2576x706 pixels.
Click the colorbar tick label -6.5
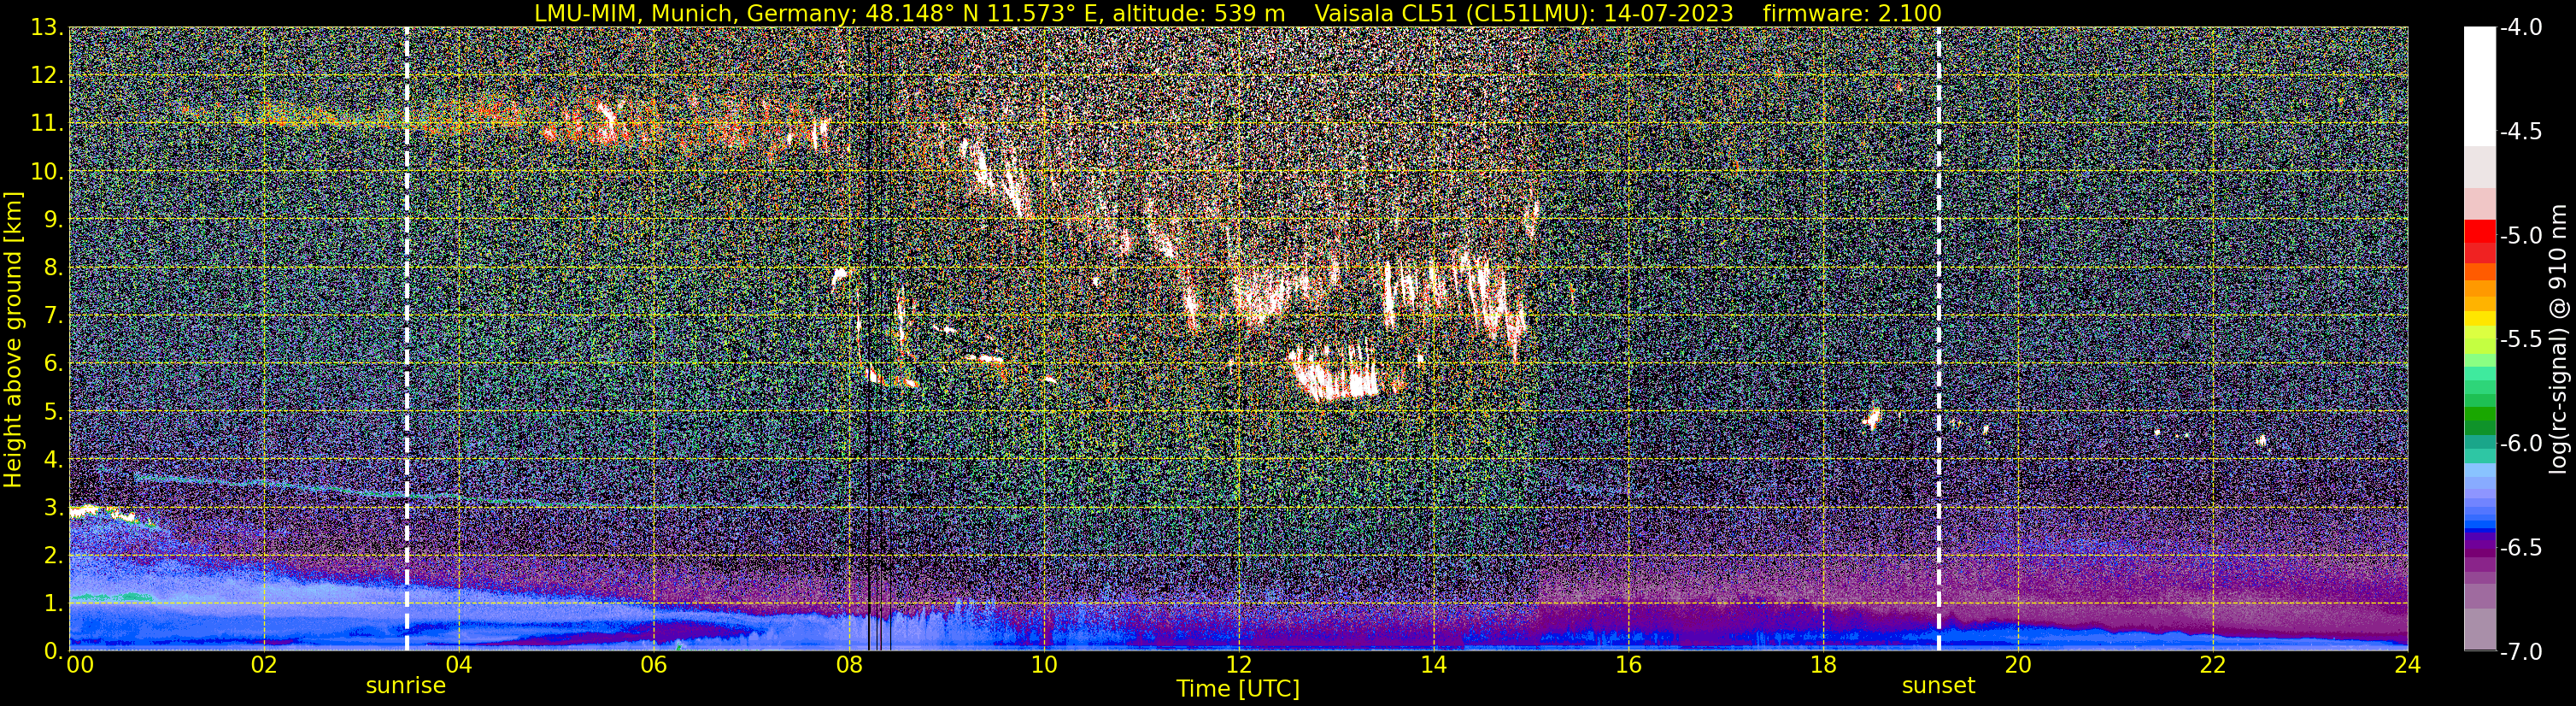pos(2521,547)
